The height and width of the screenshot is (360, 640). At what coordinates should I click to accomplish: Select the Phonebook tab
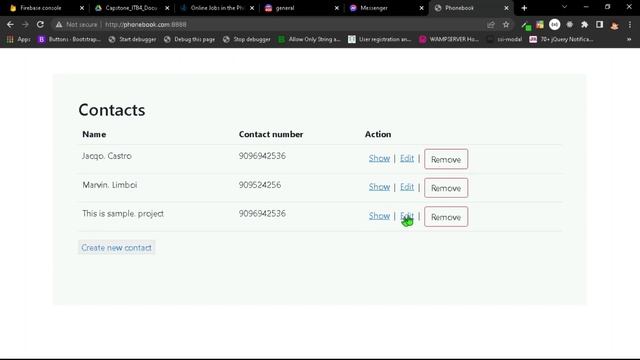coord(469,8)
